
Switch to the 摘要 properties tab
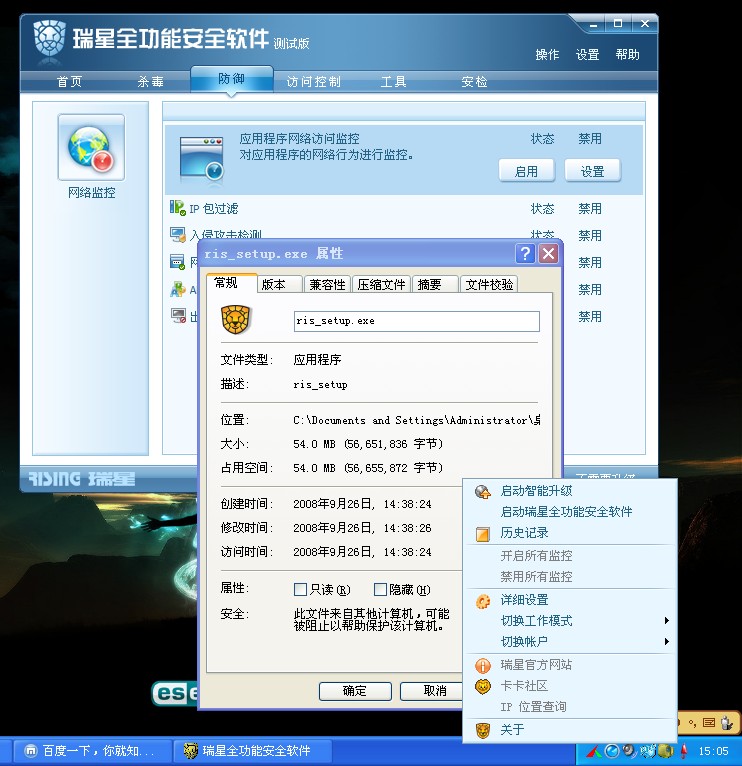pyautogui.click(x=435, y=284)
